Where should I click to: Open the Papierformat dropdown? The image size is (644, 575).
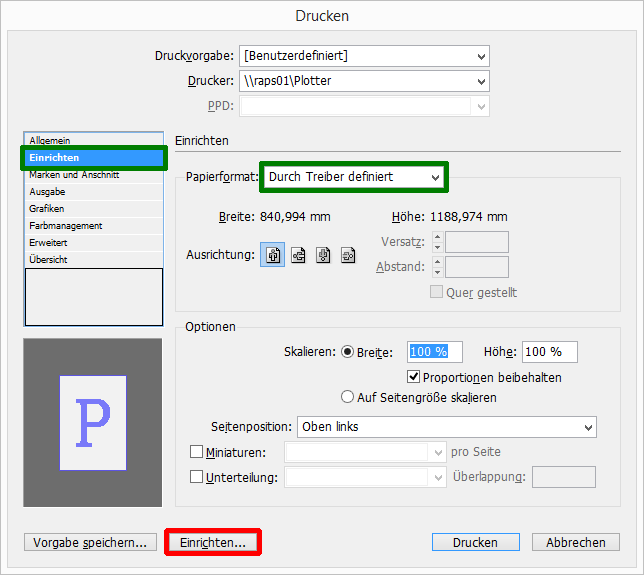pyautogui.click(x=354, y=177)
